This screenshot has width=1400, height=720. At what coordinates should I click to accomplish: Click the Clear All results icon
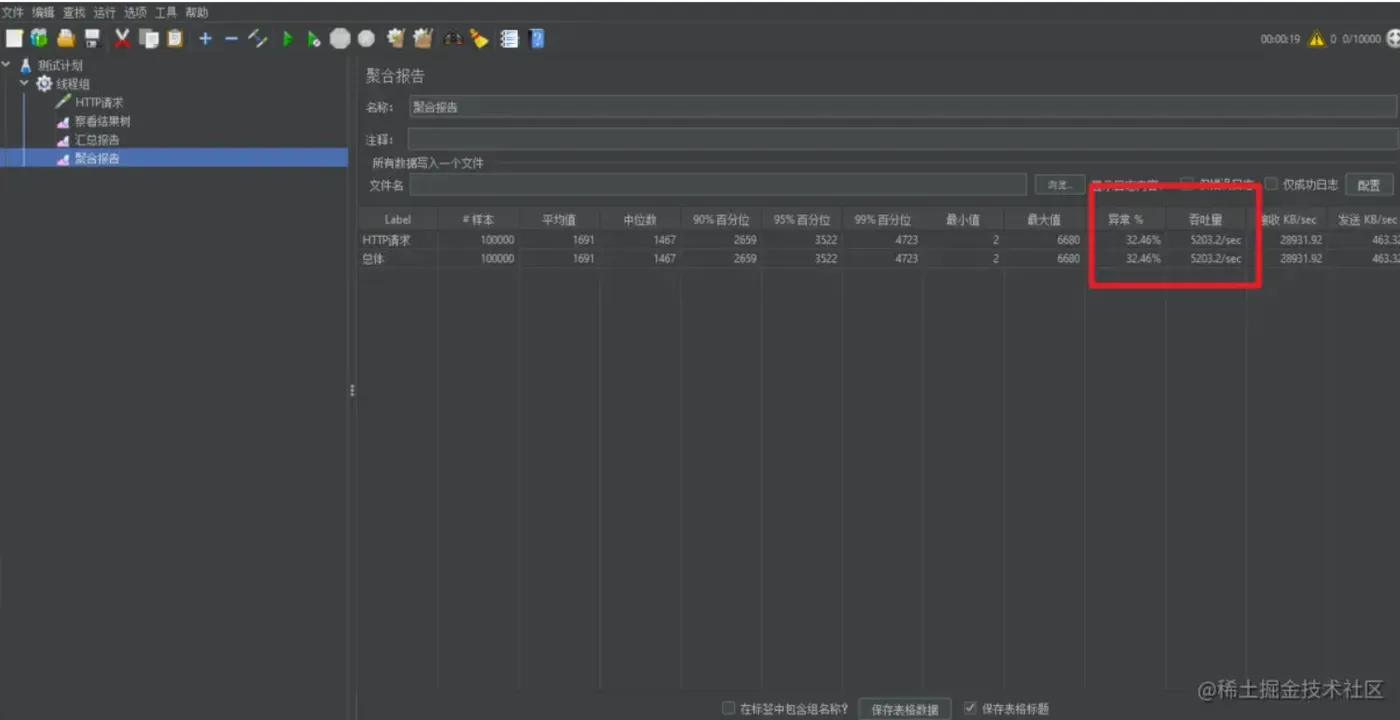[x=423, y=39]
